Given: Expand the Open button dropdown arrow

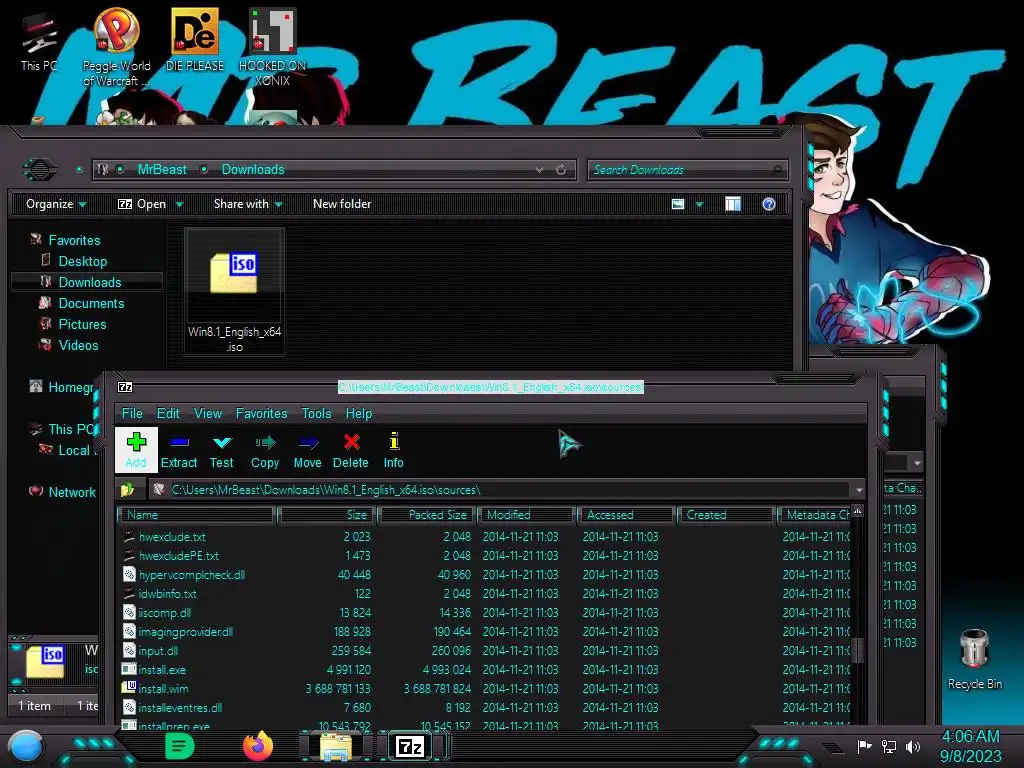Looking at the screenshot, I should click(179, 204).
